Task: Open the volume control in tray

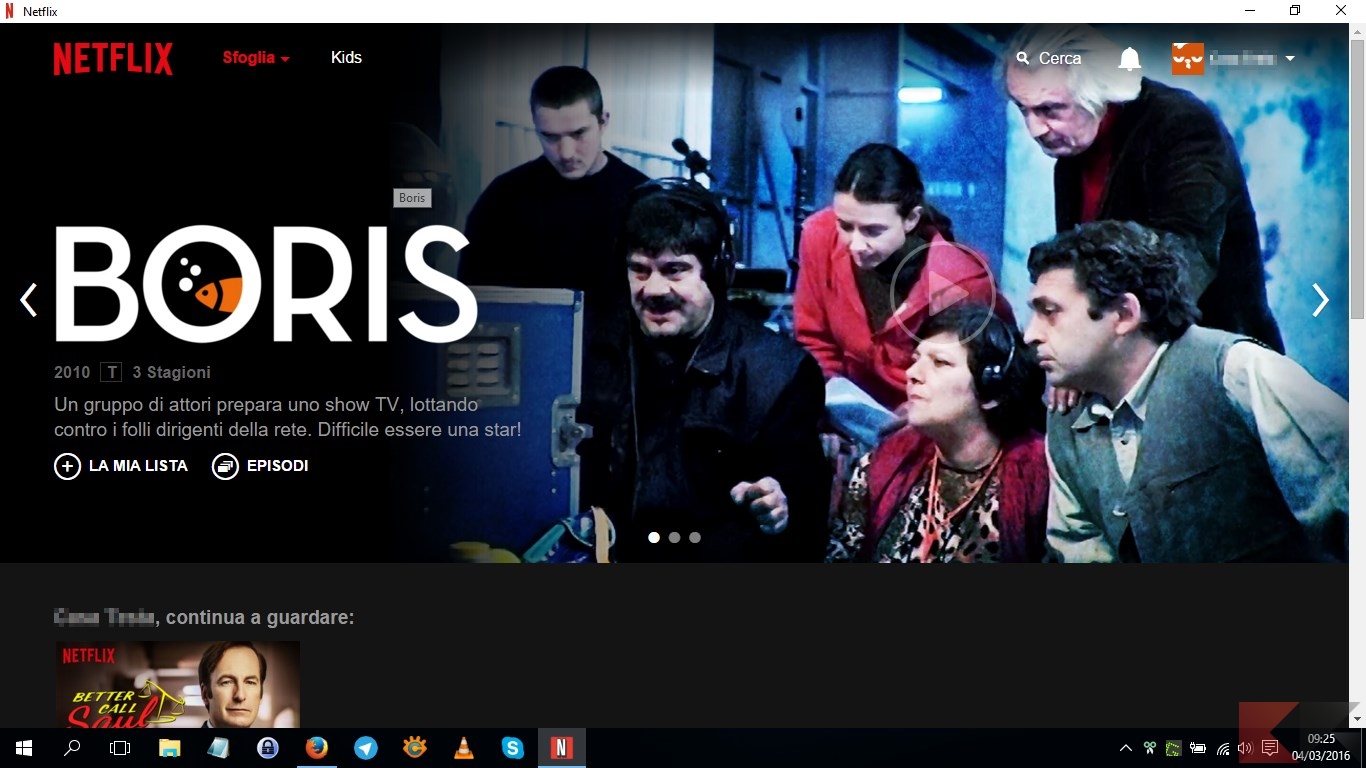Action: (x=1245, y=748)
